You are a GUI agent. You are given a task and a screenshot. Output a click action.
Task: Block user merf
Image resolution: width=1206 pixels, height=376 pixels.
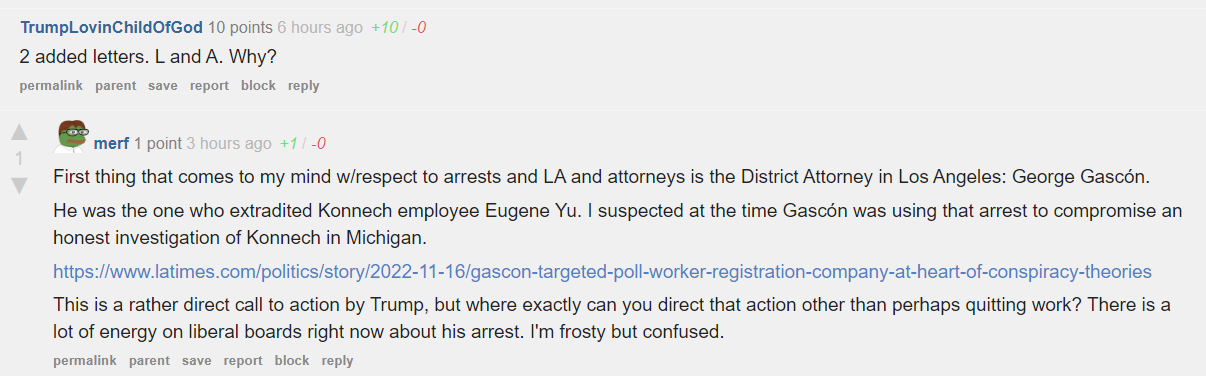(292, 361)
